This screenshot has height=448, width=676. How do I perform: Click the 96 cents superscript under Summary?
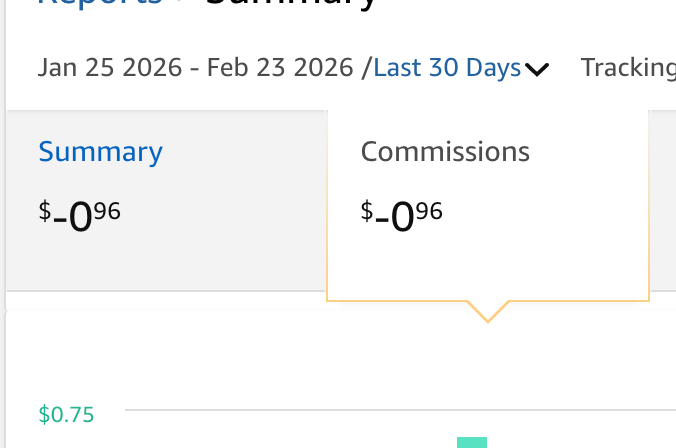[x=108, y=210]
